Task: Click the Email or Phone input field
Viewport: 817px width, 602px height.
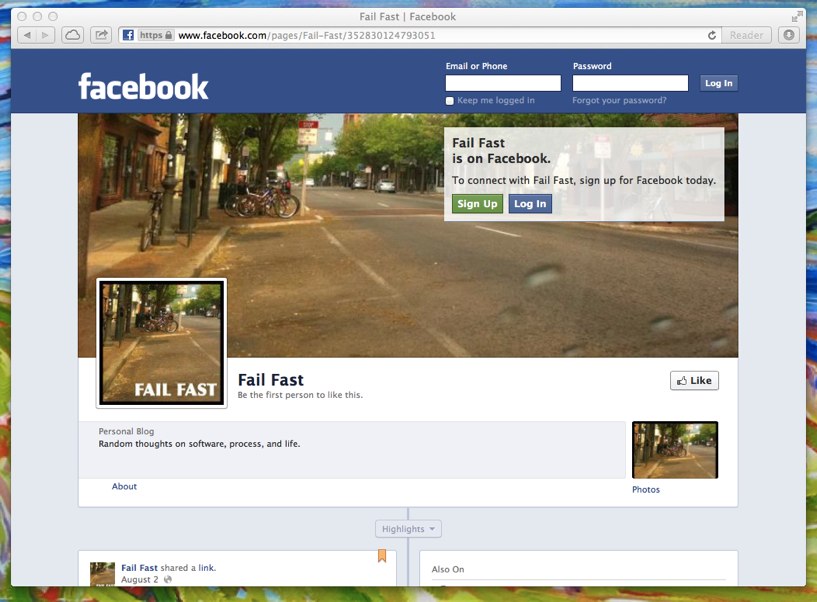Action: 503,83
